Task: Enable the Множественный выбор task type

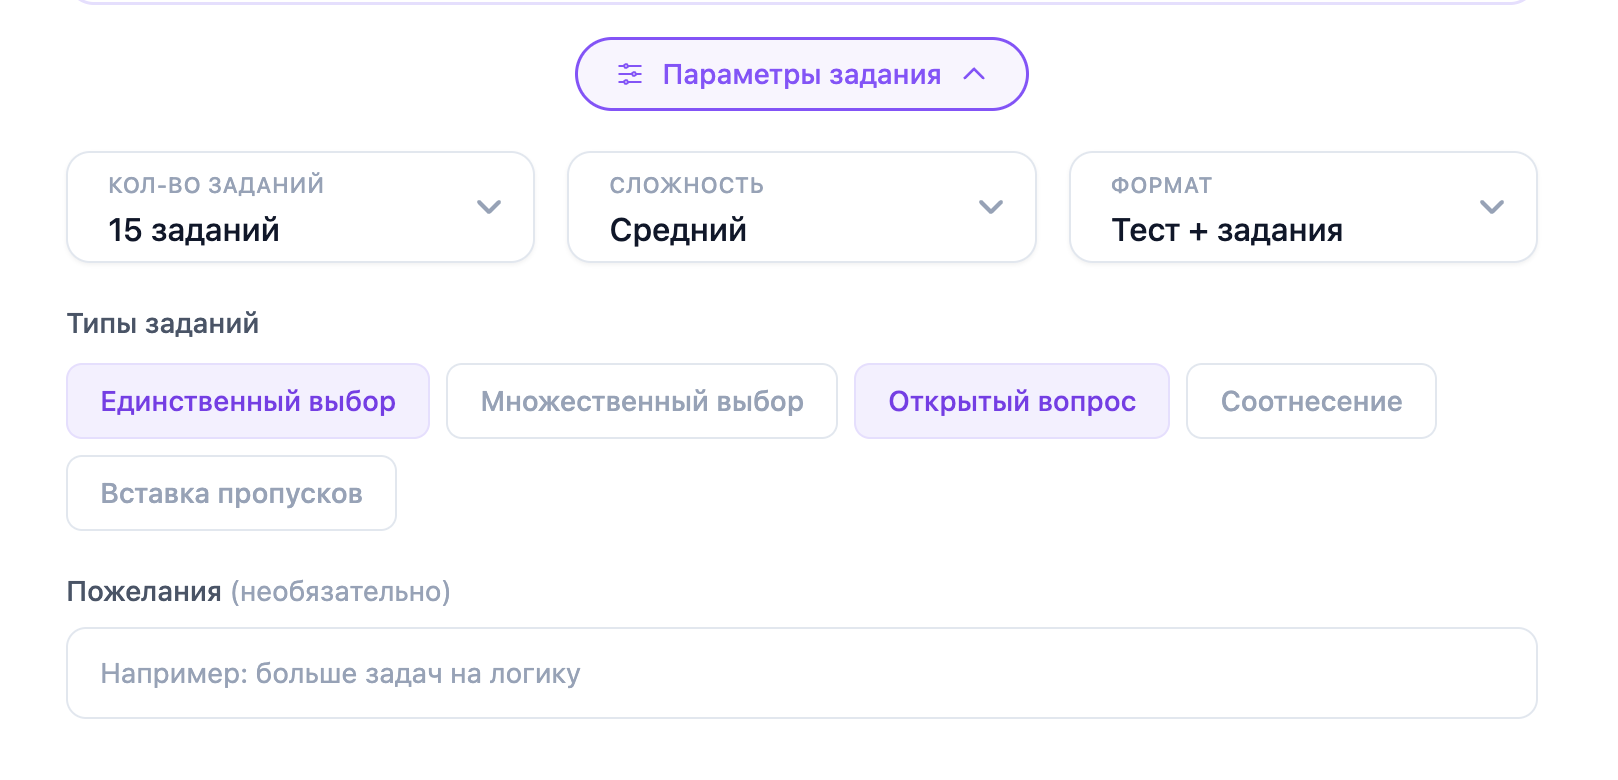Action: (642, 401)
